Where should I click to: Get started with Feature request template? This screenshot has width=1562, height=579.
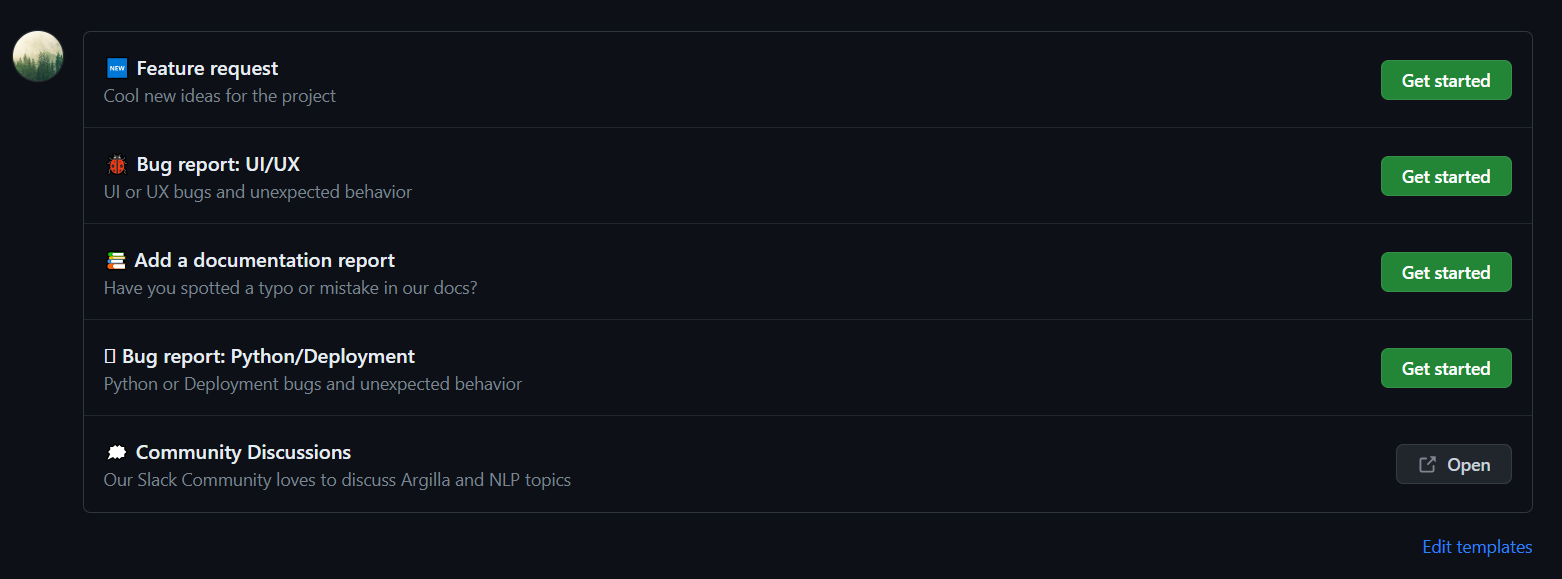pyautogui.click(x=1445, y=81)
